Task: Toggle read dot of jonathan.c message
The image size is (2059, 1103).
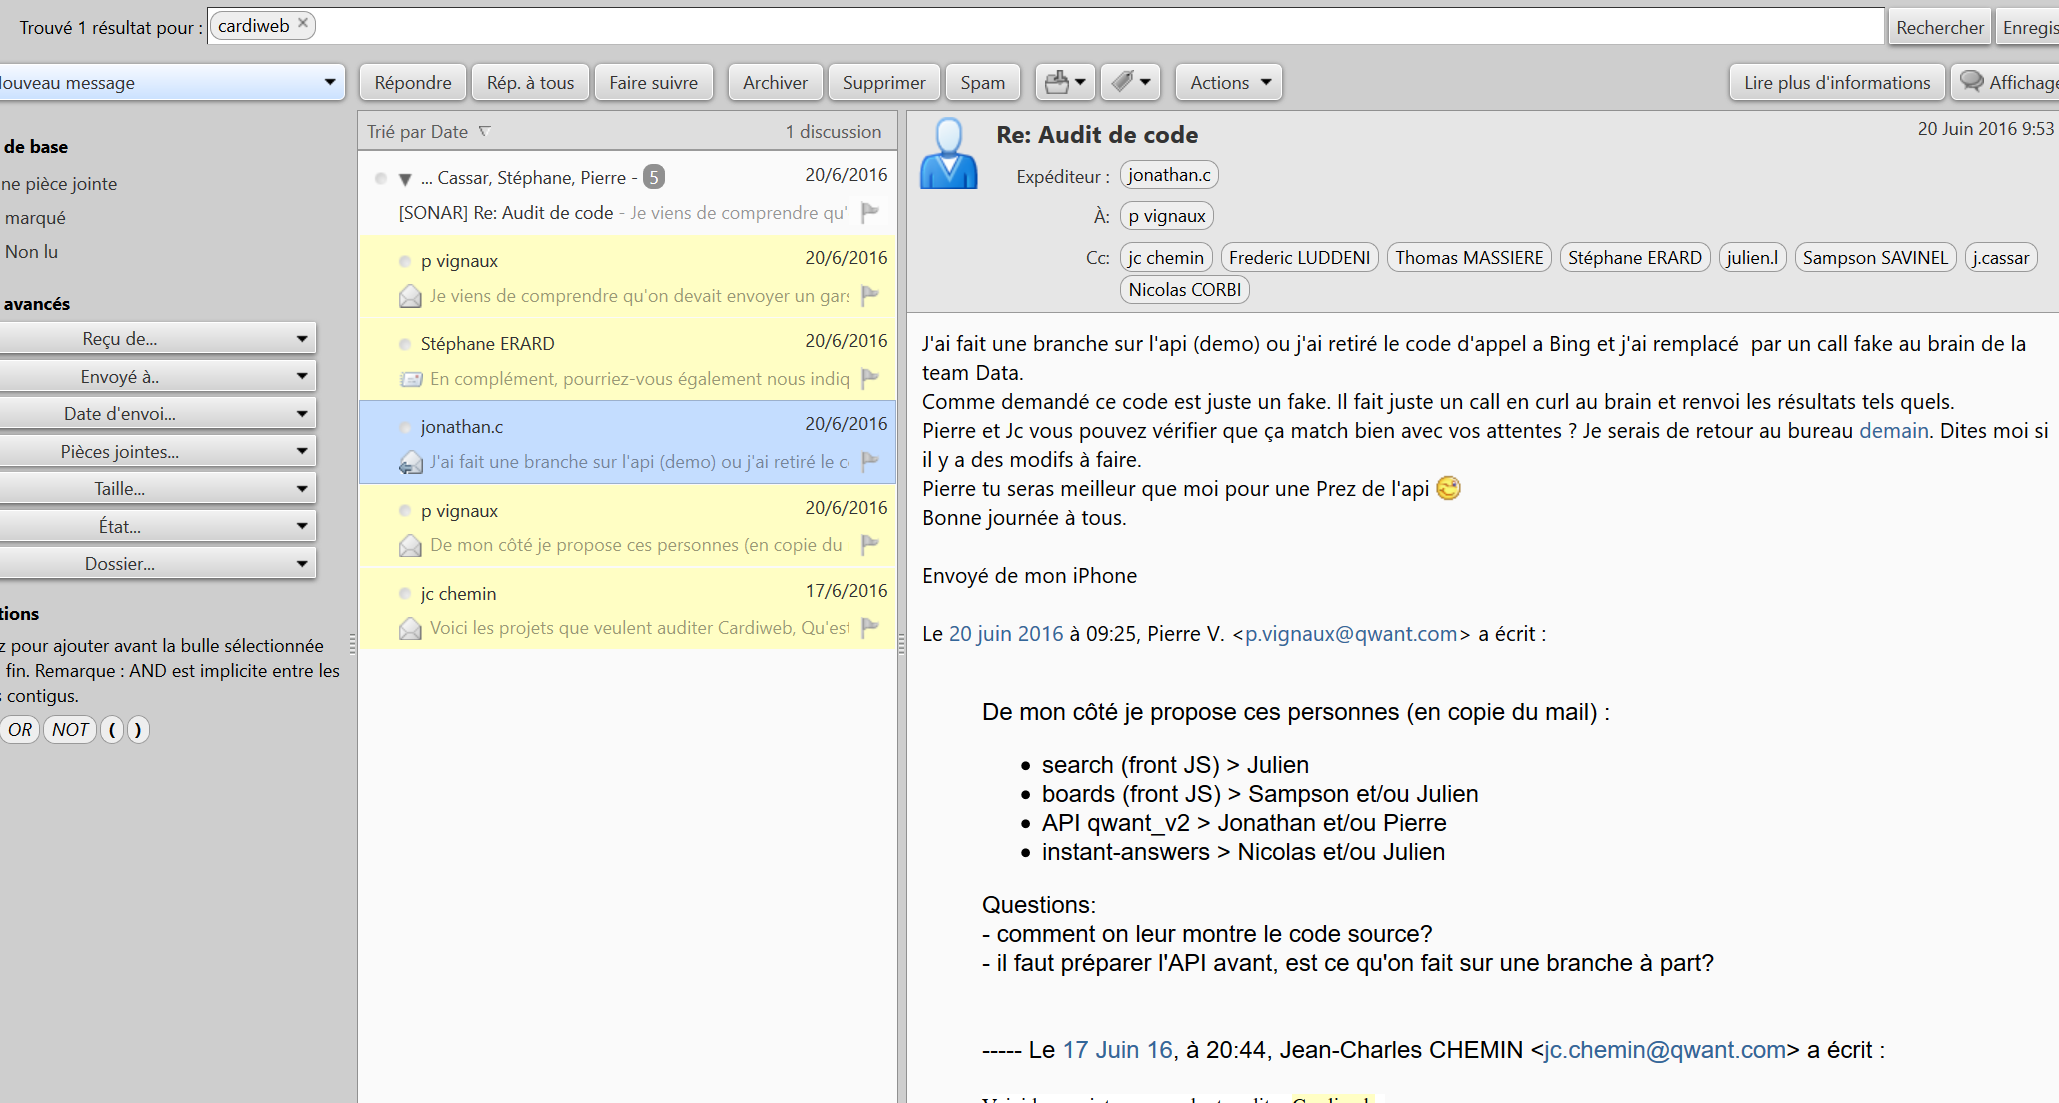Action: (405, 427)
